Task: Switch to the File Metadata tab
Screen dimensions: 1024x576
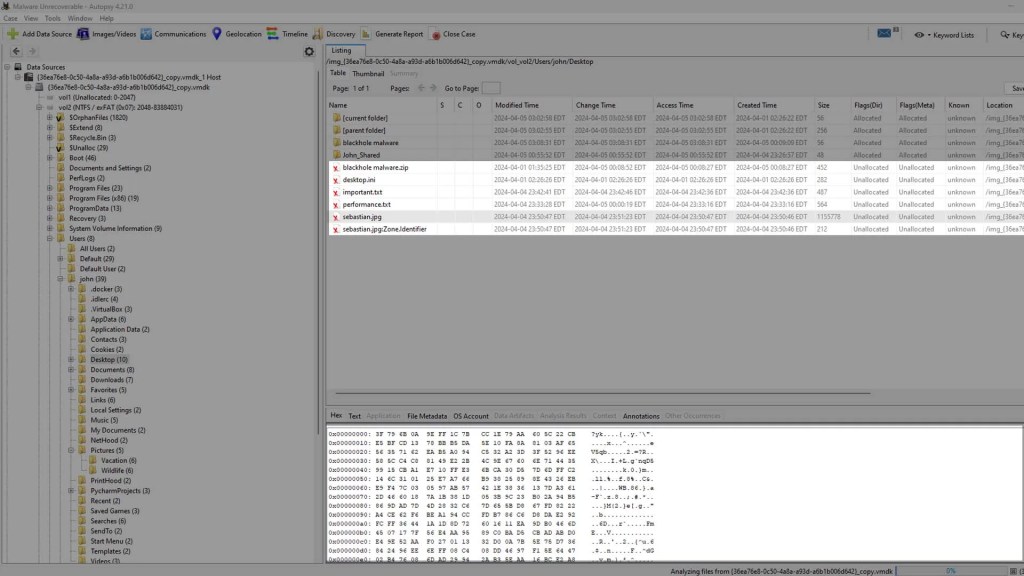Action: click(x=427, y=415)
